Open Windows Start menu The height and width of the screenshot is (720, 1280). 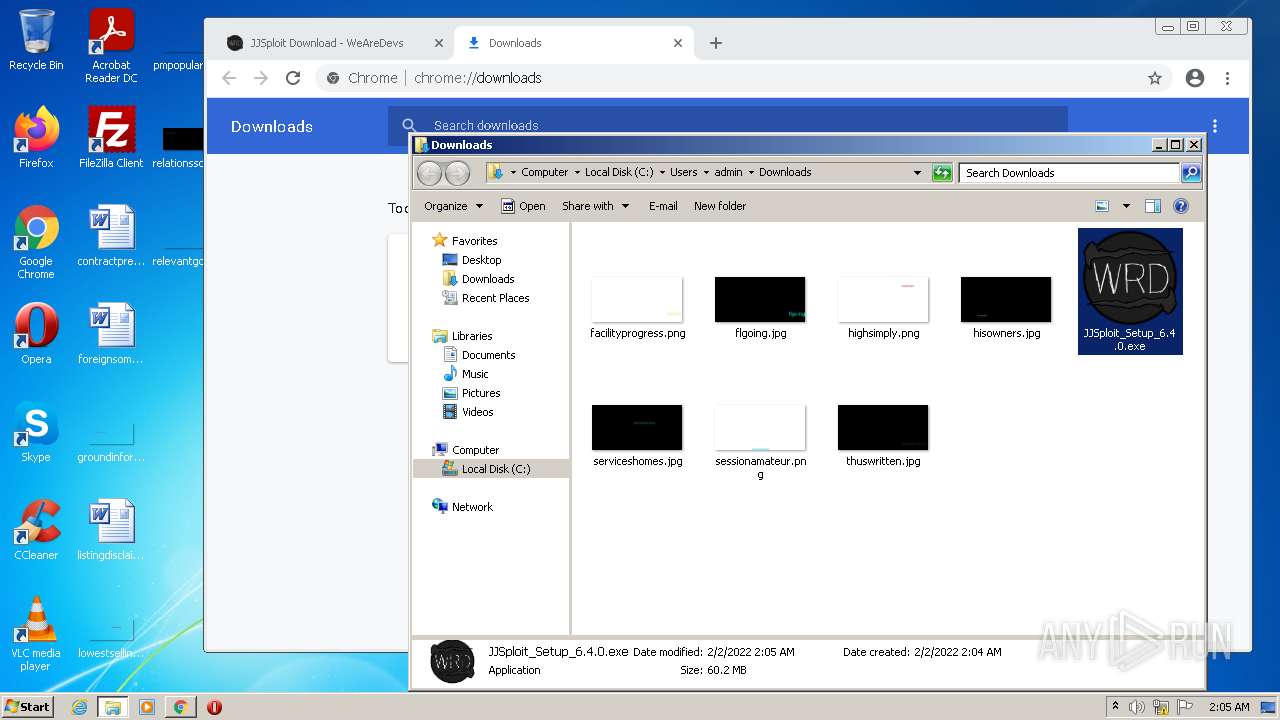28,707
